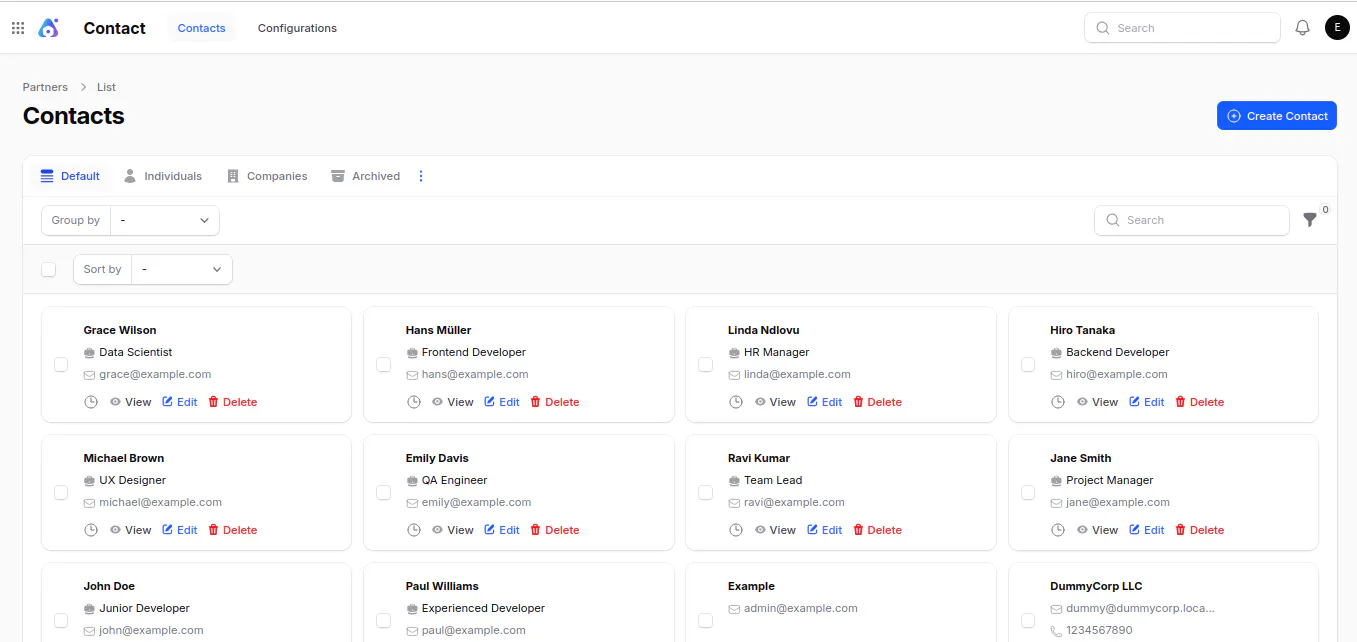Viewport: 1357px width, 642px height.
Task: Delete Ravi Kumar's contact
Action: (x=877, y=530)
